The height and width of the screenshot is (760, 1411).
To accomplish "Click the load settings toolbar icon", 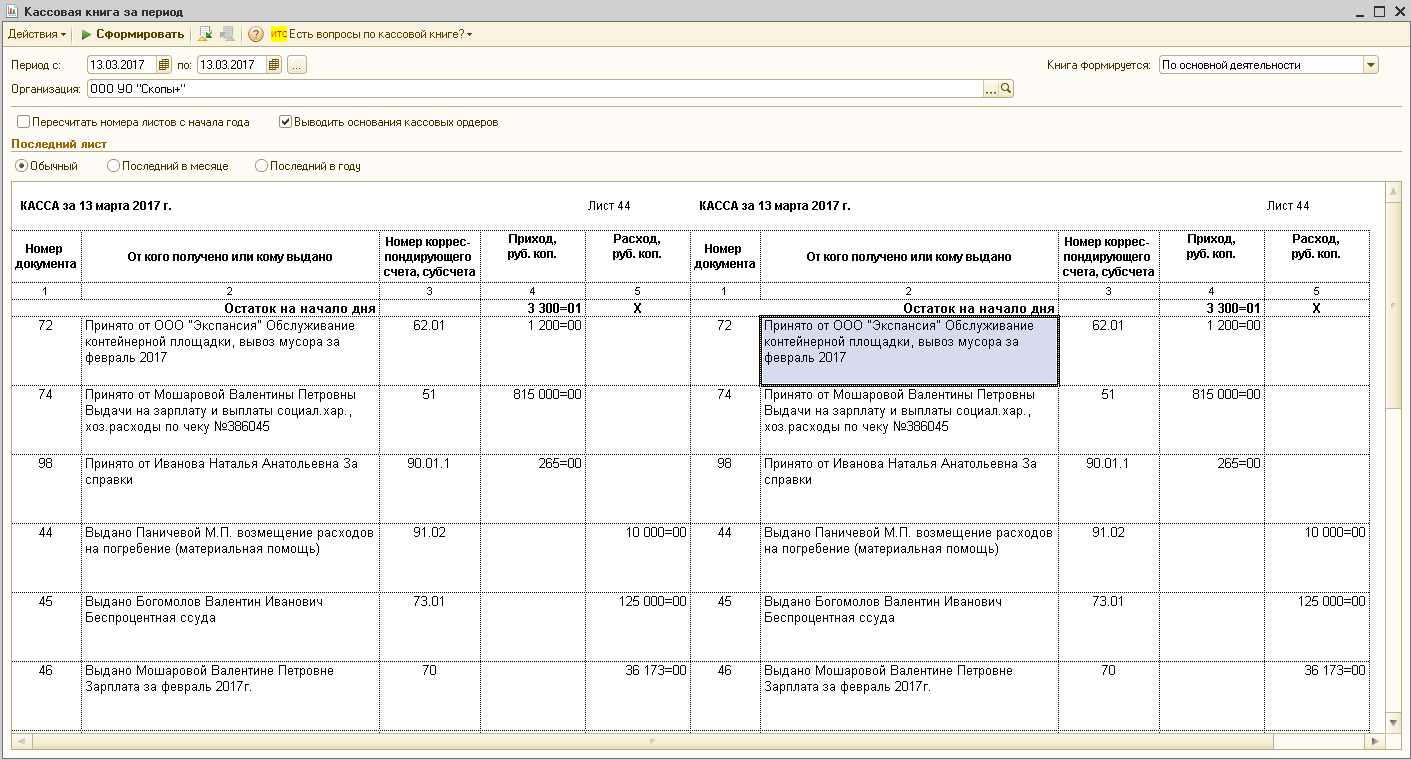I will click(205, 34).
